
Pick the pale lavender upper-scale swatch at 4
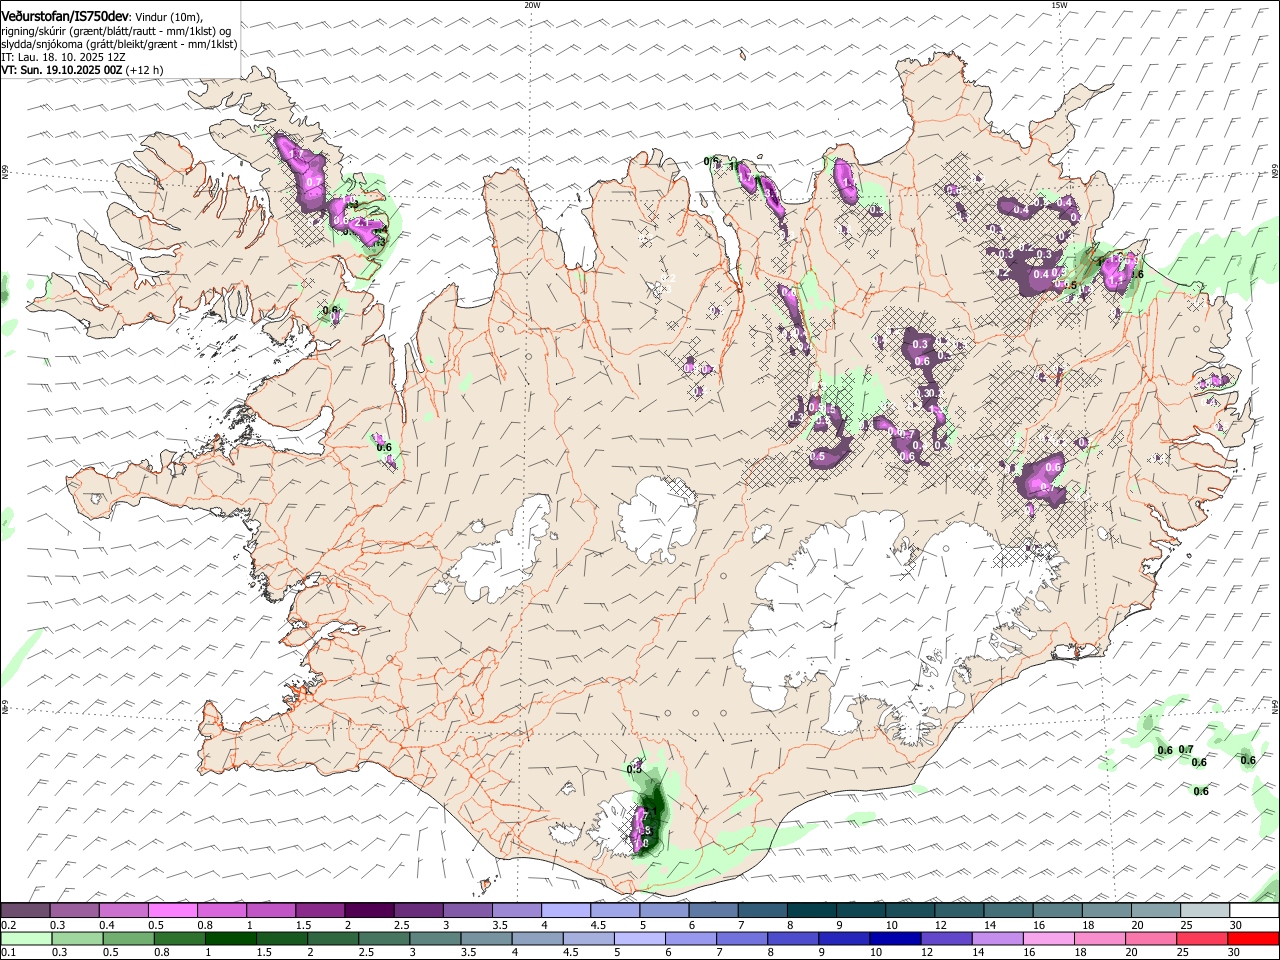pyautogui.click(x=566, y=910)
